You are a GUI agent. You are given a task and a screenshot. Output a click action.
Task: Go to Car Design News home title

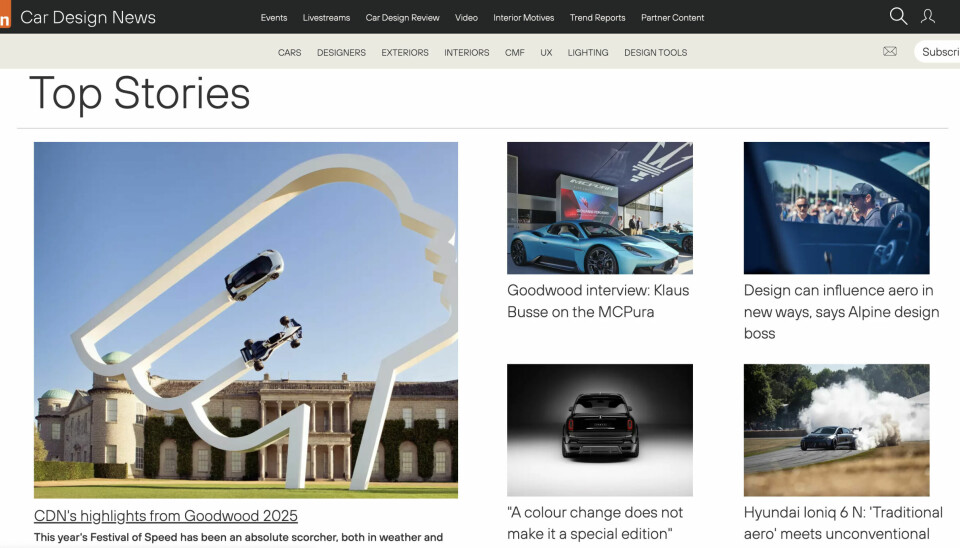(x=88, y=17)
